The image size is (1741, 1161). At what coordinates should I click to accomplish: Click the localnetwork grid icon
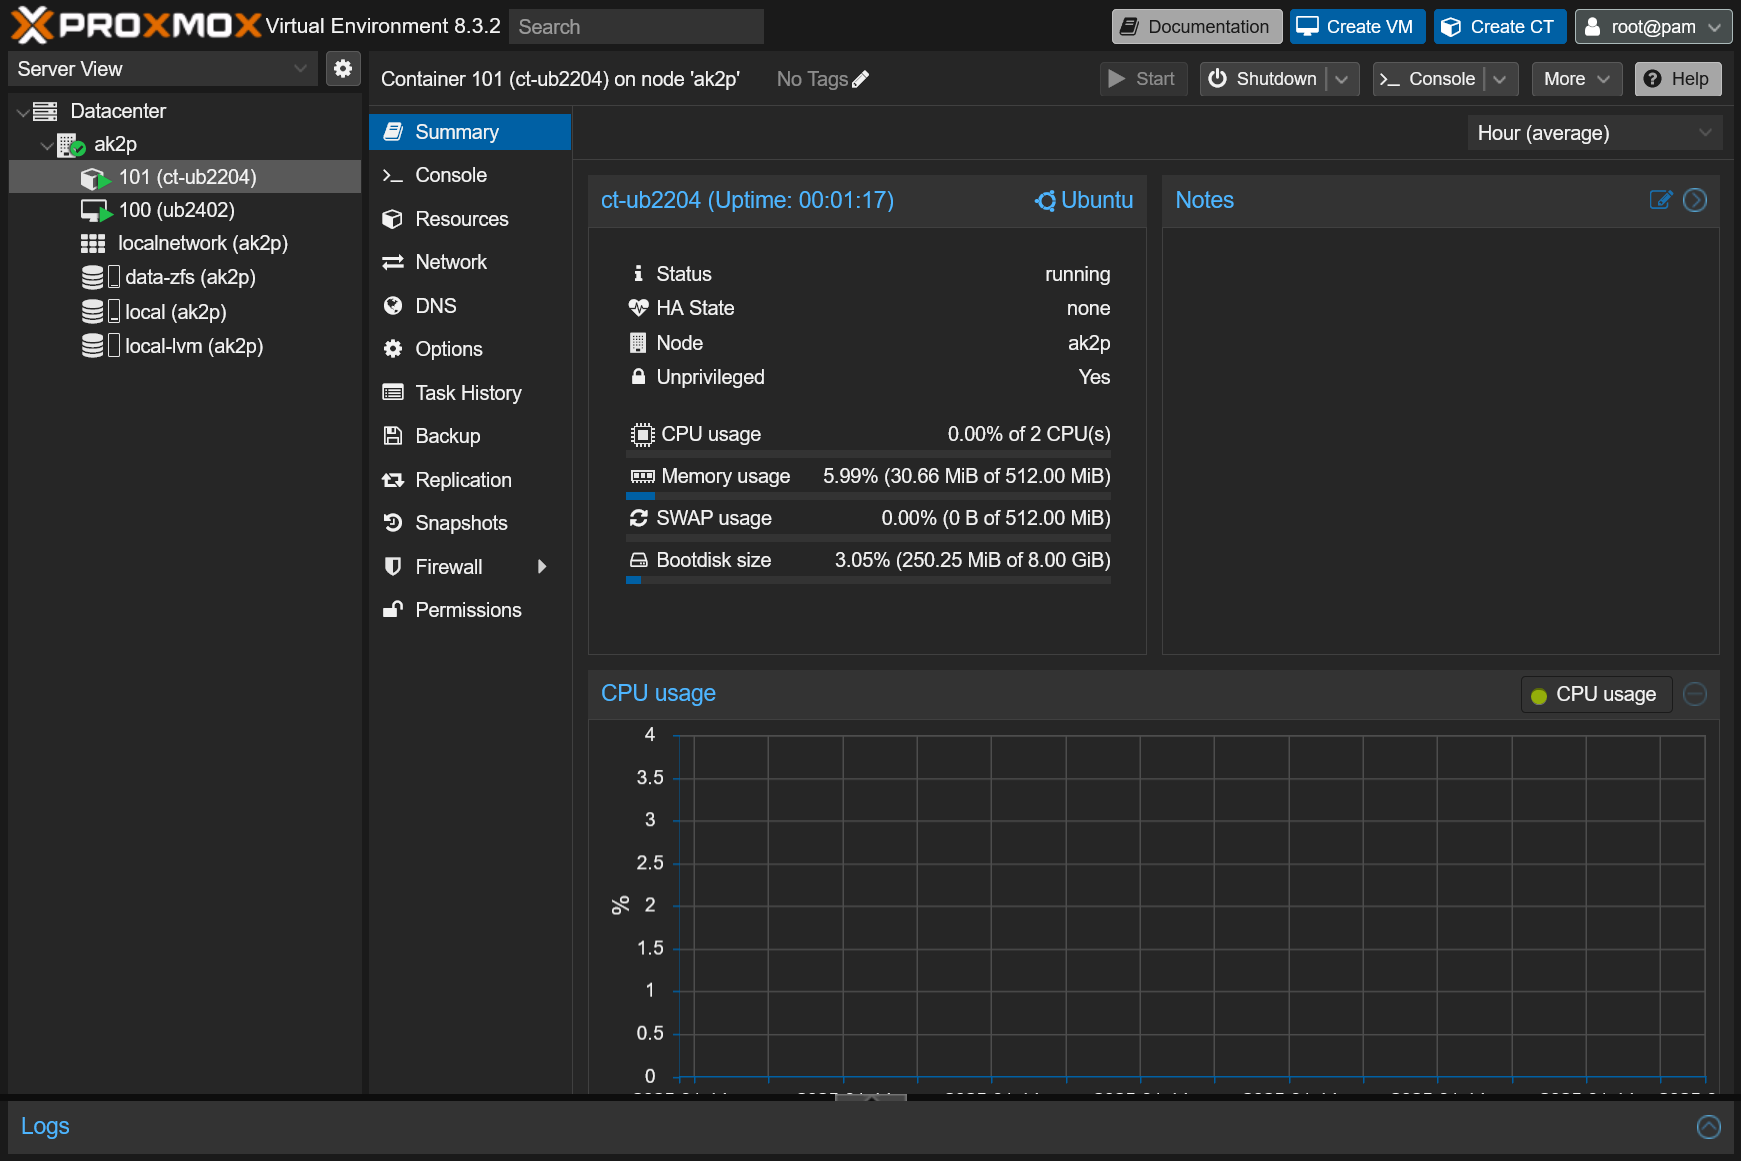[x=93, y=244]
